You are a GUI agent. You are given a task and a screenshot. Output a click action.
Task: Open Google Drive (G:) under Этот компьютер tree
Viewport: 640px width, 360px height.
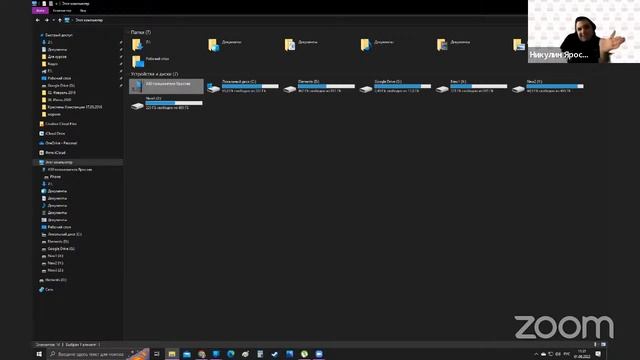[x=60, y=249]
